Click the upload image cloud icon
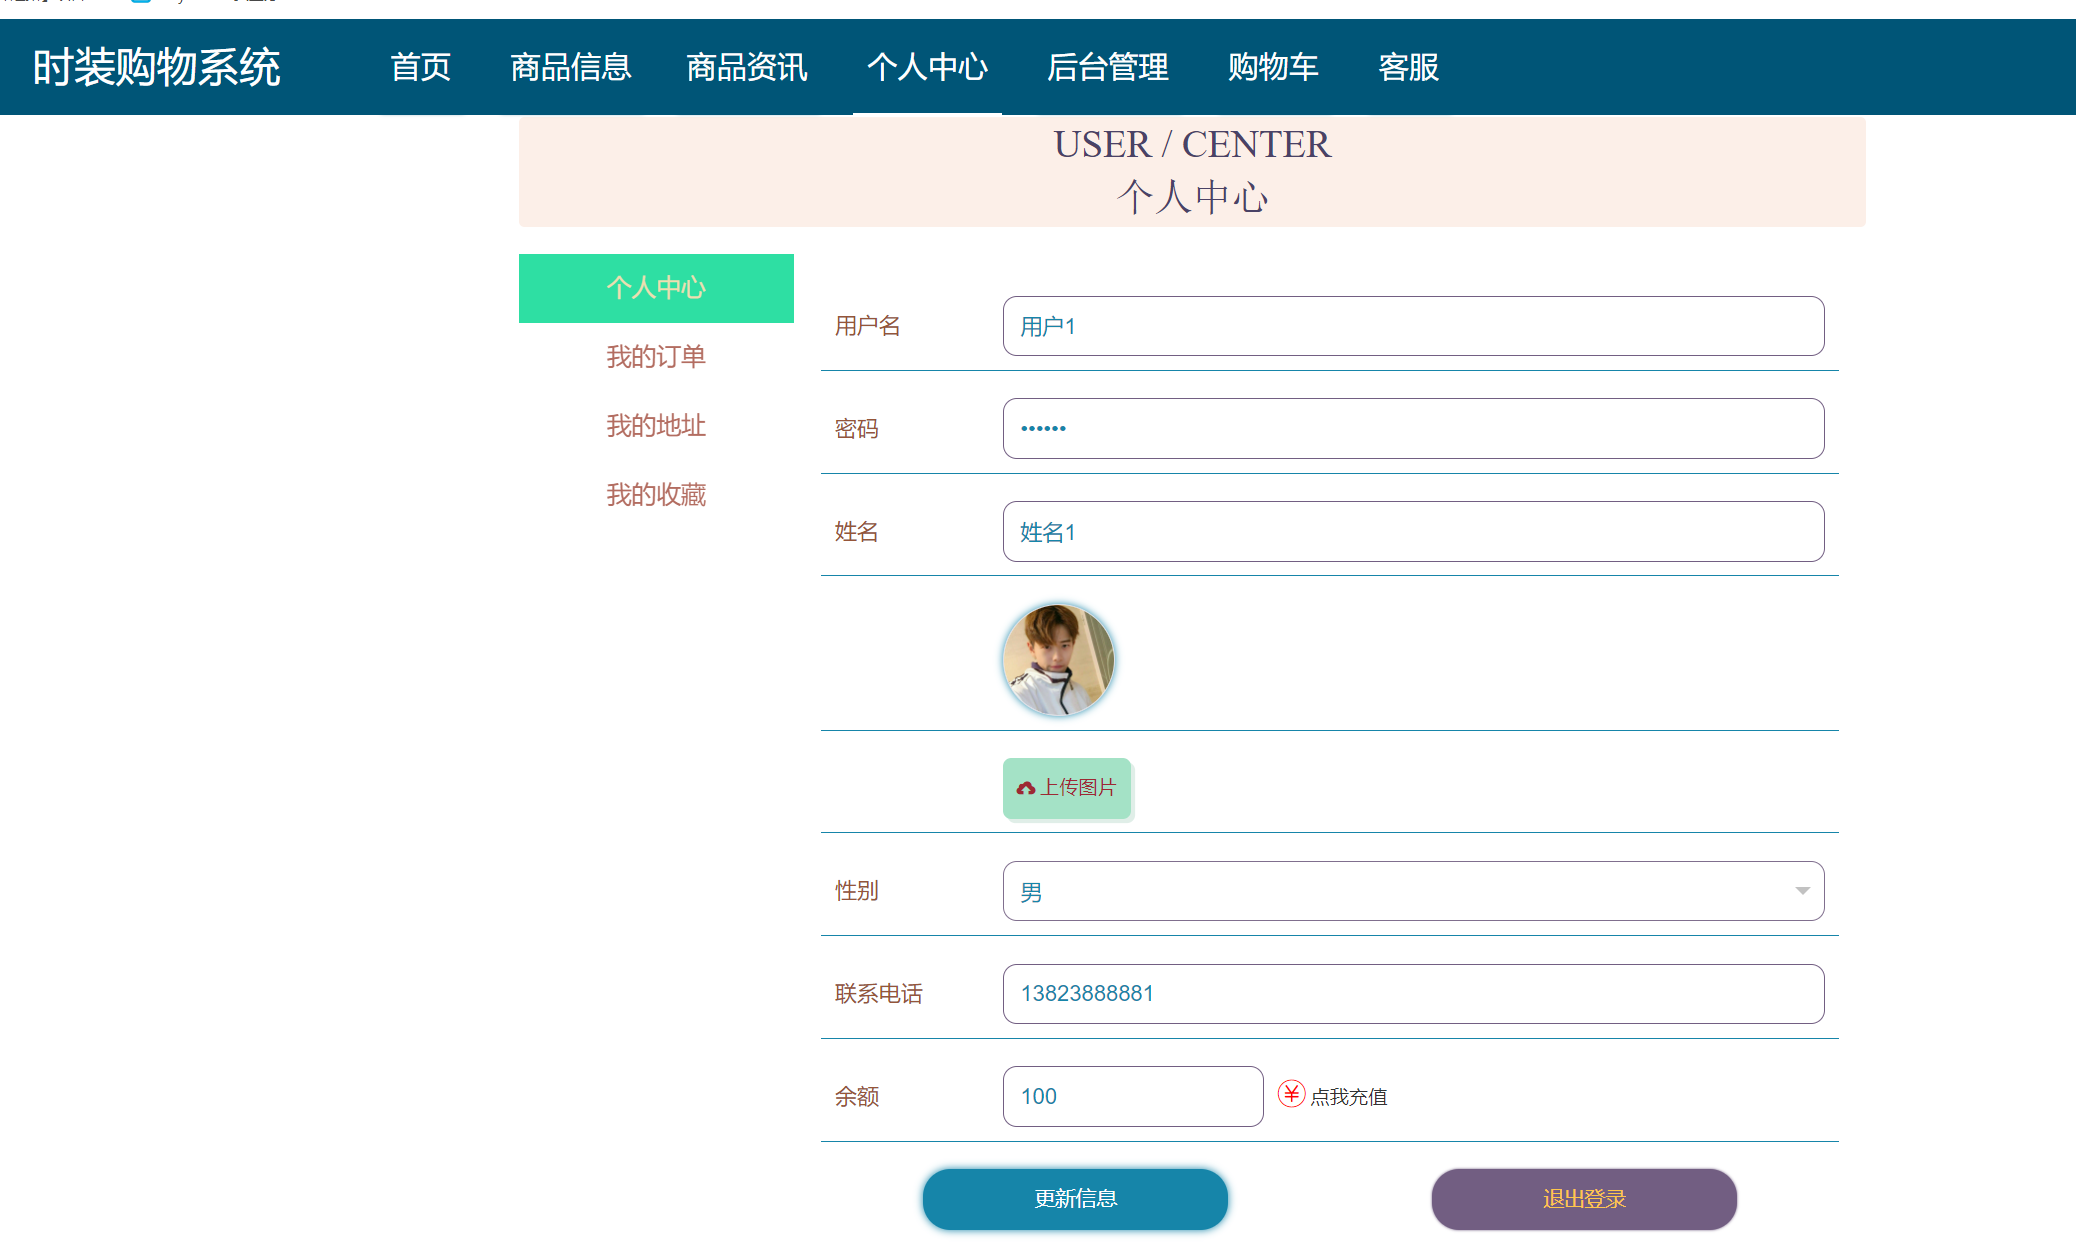The width and height of the screenshot is (2076, 1247). coord(1025,788)
